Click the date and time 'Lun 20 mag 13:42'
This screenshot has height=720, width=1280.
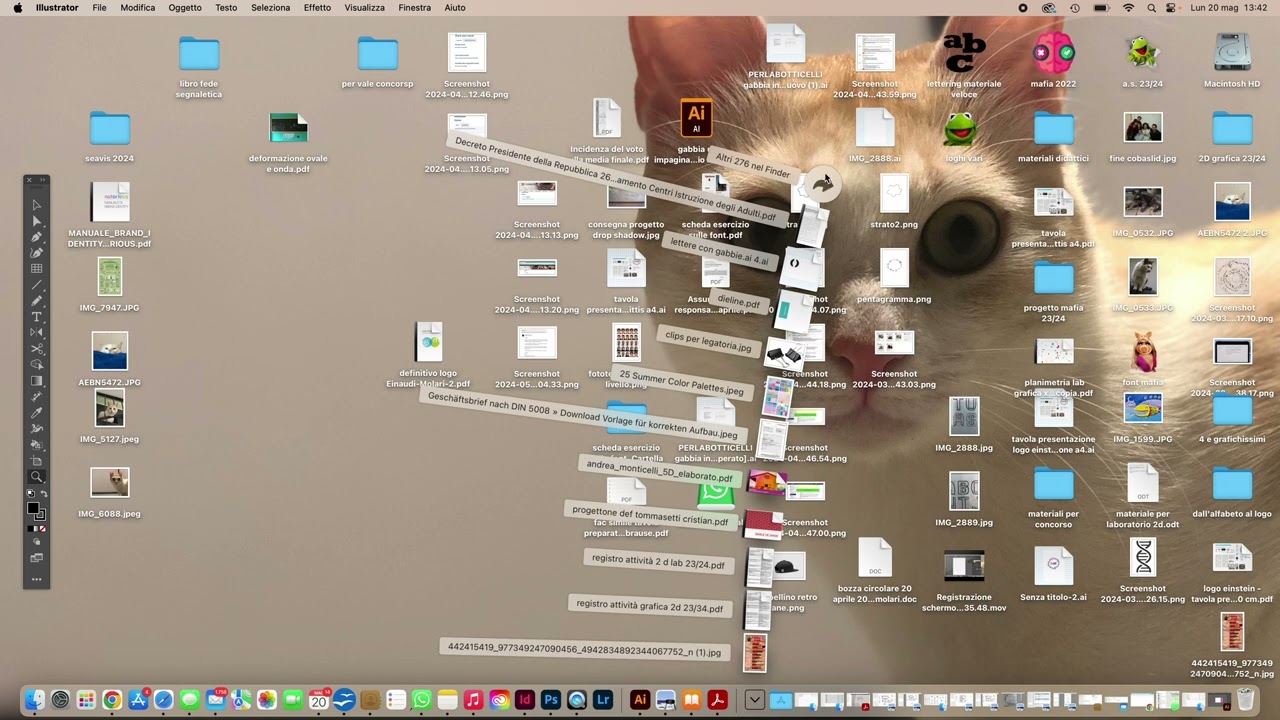pyautogui.click(x=1229, y=7)
